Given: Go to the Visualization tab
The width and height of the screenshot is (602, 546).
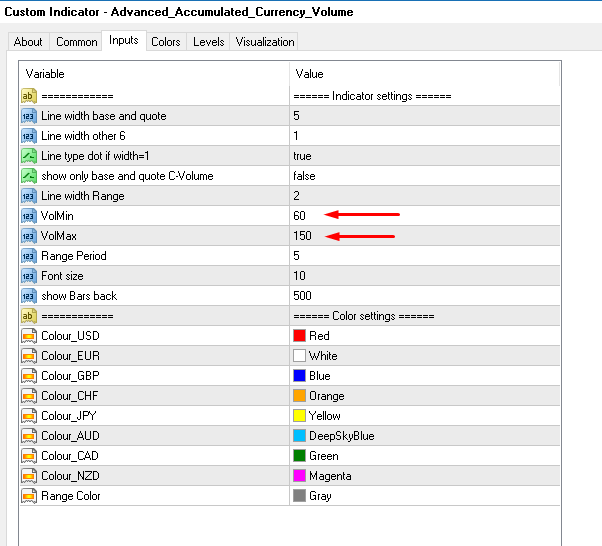Looking at the screenshot, I should coord(265,42).
